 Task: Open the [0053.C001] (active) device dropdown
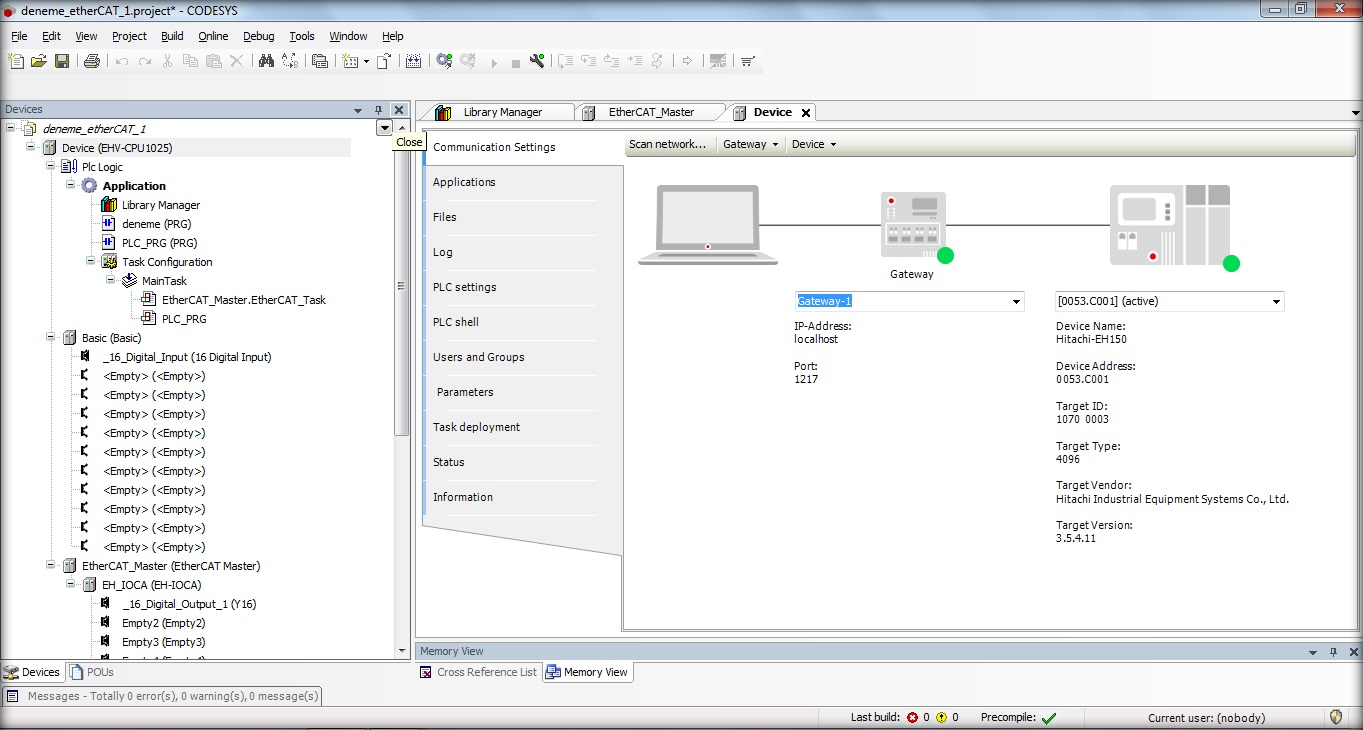(x=1276, y=301)
